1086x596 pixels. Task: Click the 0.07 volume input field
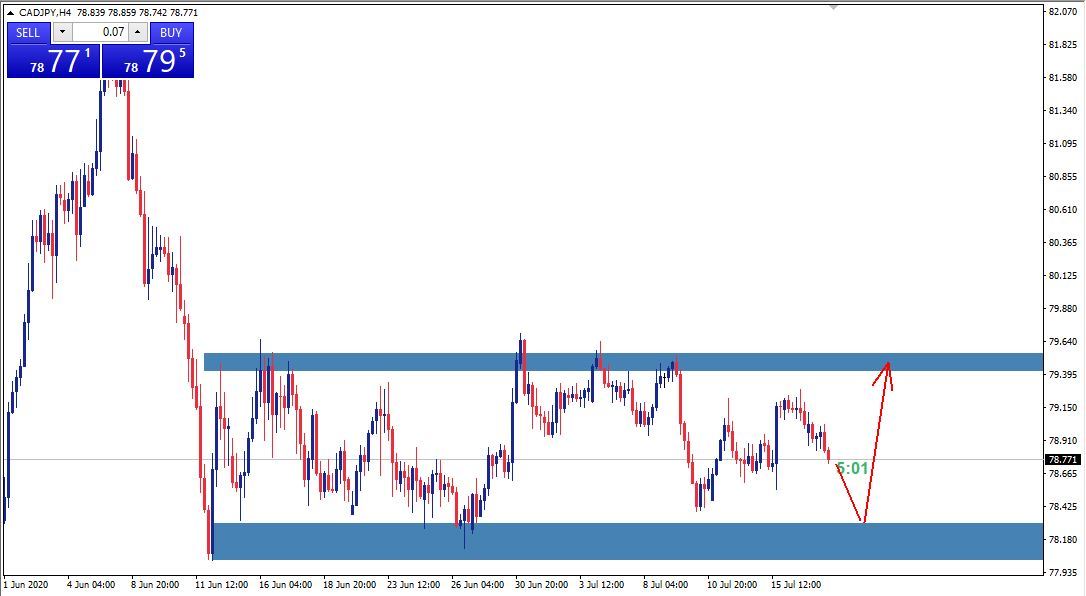100,32
